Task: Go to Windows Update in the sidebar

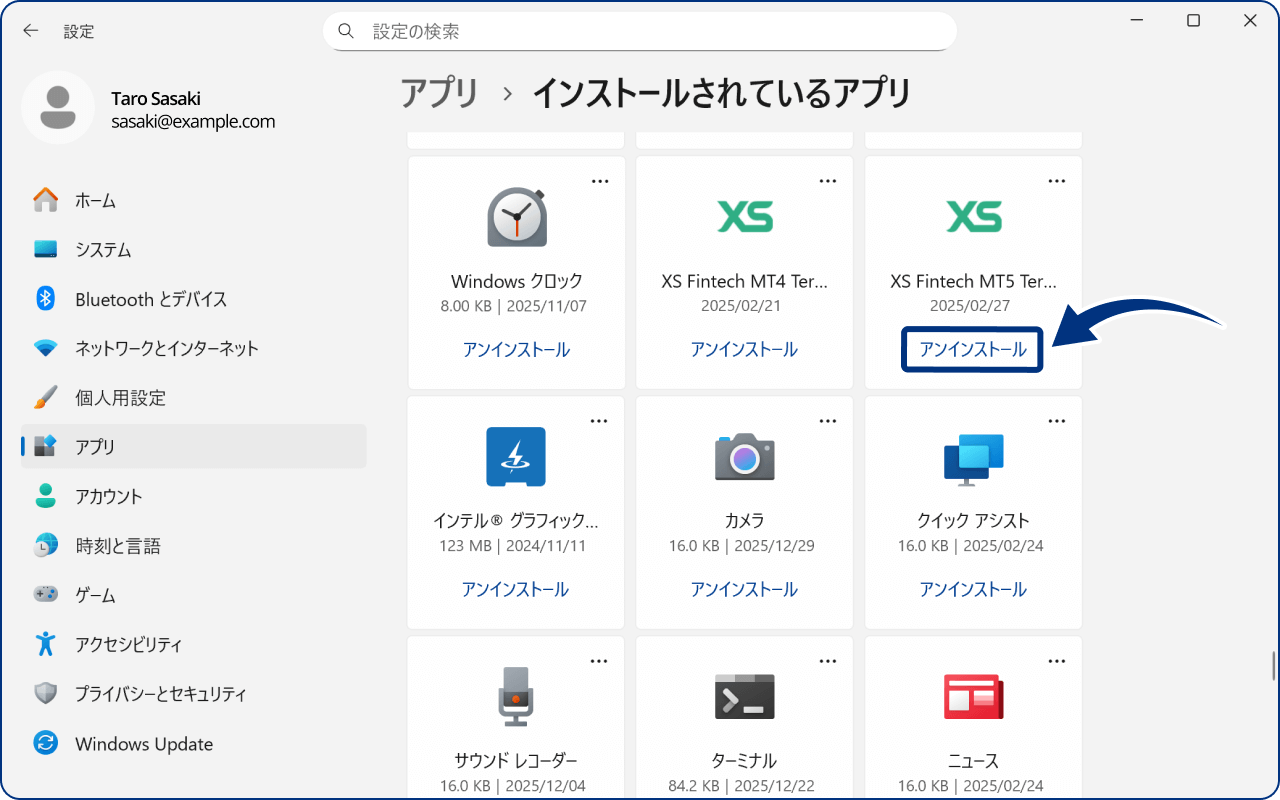Action: (143, 744)
